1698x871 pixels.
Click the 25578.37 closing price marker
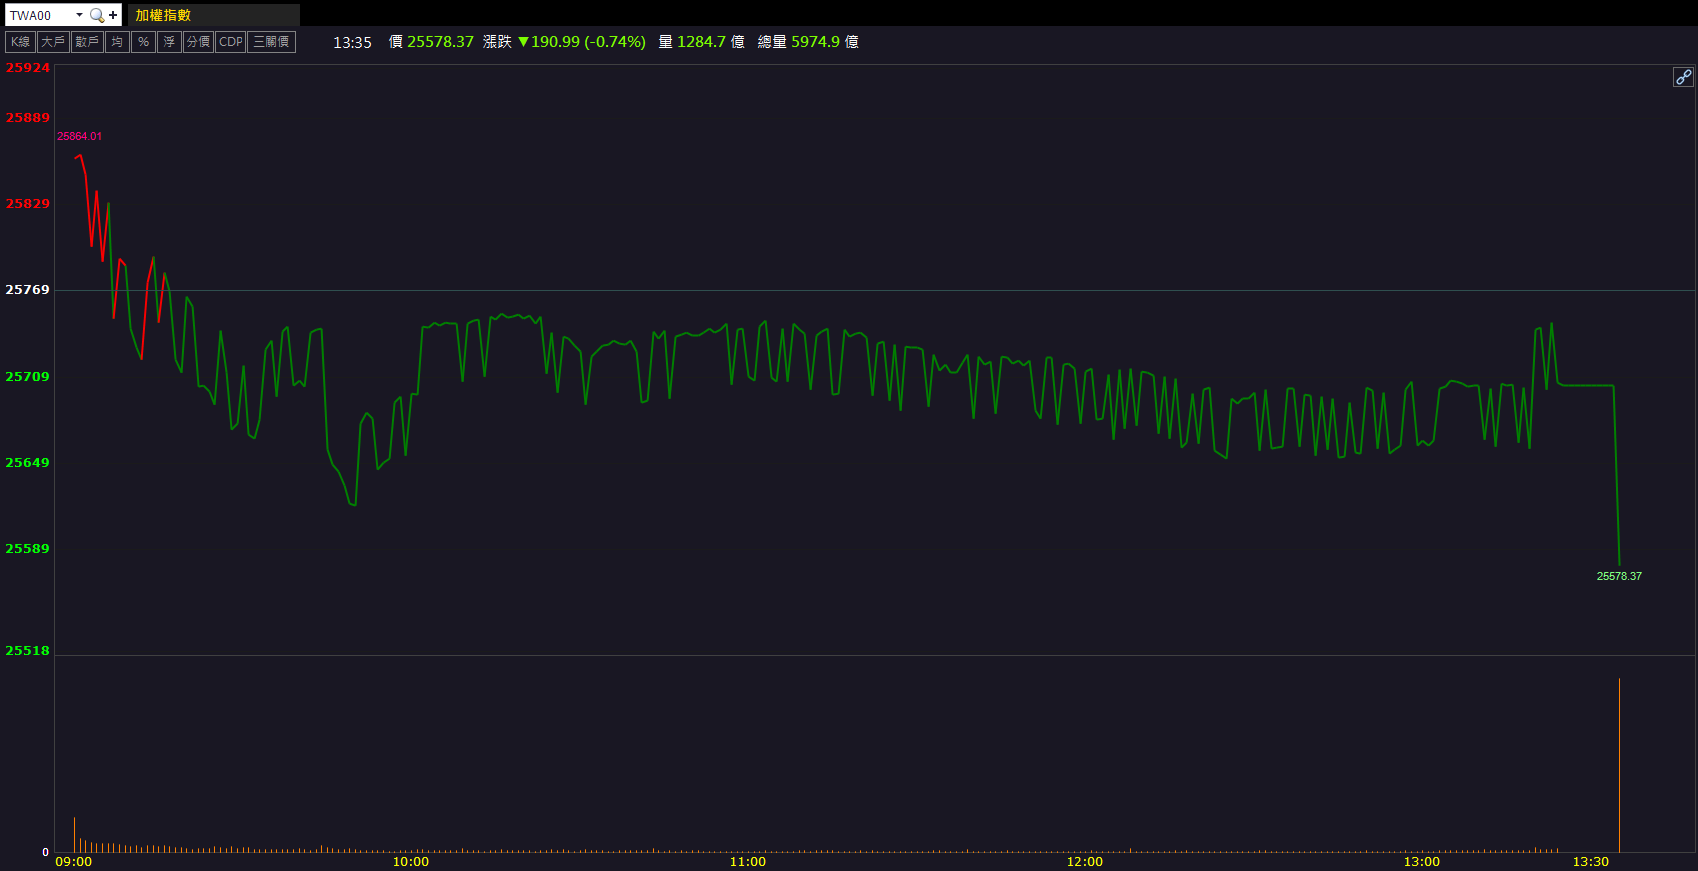[1619, 576]
